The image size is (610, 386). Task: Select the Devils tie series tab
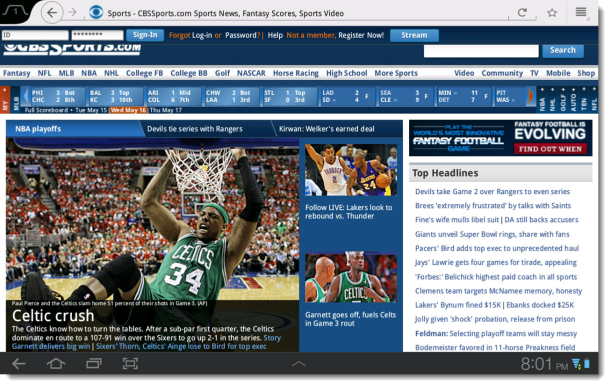click(x=195, y=129)
